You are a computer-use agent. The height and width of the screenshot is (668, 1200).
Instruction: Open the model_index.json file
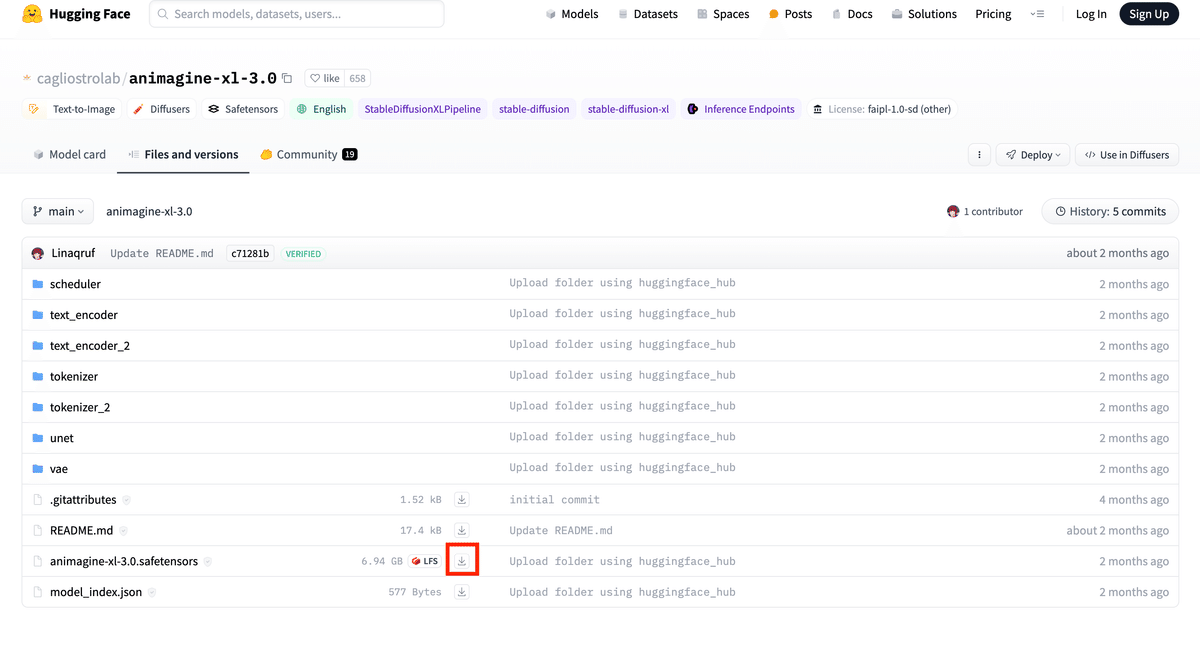tap(96, 593)
